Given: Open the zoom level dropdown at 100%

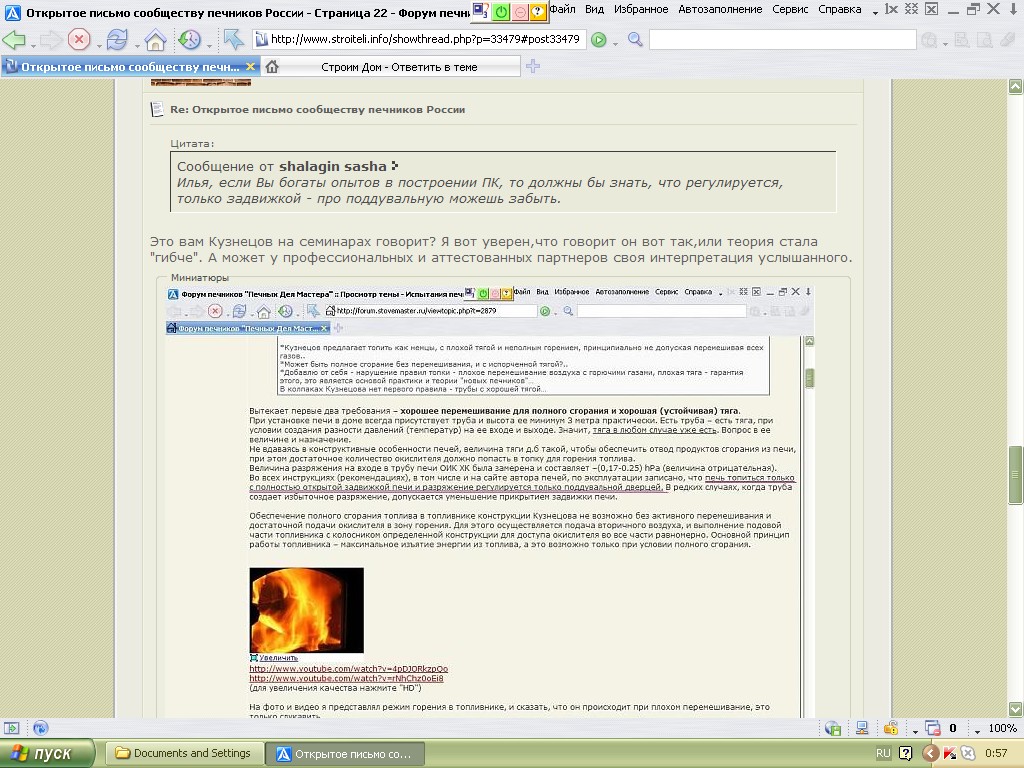Looking at the screenshot, I should [977, 730].
